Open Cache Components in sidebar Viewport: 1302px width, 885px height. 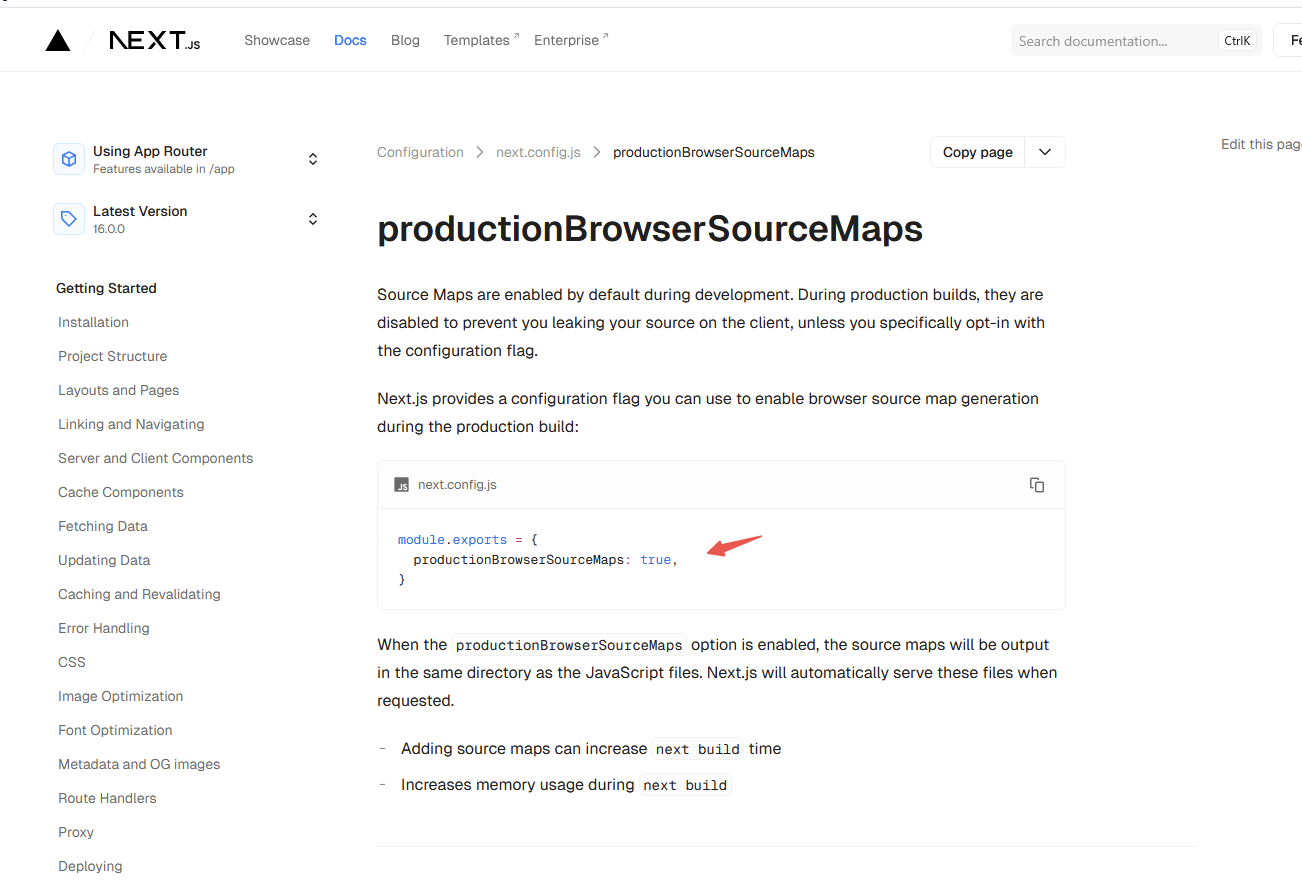pyautogui.click(x=121, y=492)
